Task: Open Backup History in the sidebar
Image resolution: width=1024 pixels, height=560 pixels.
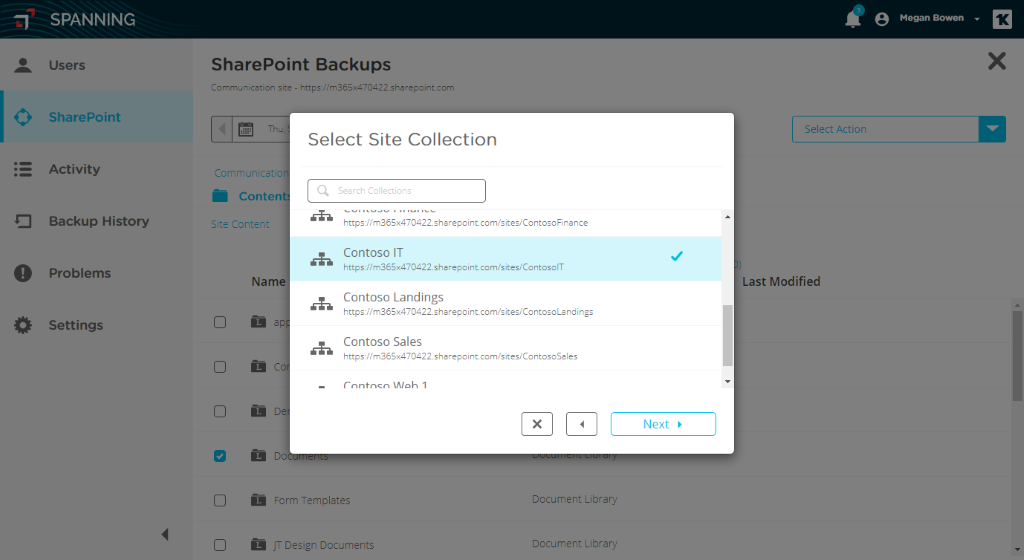Action: coord(97,221)
